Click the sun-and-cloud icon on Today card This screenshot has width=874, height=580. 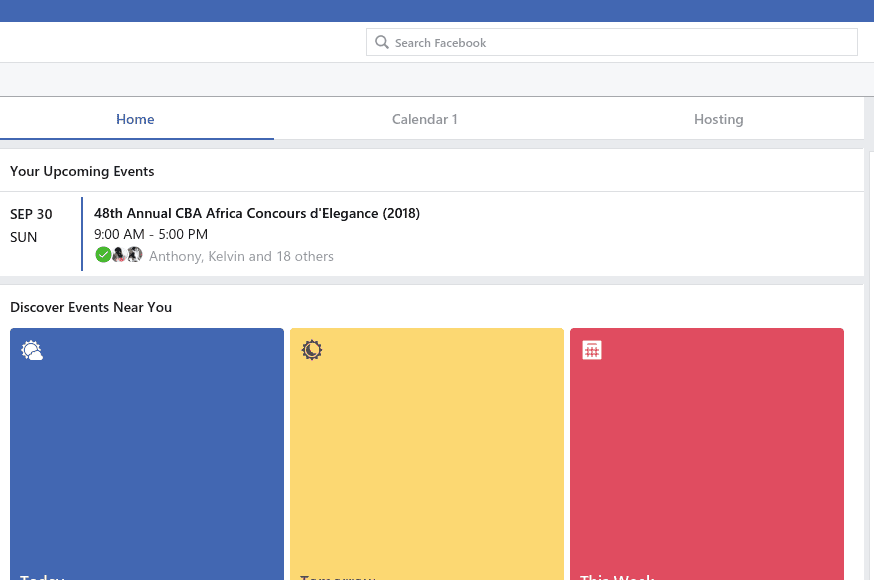click(x=32, y=350)
